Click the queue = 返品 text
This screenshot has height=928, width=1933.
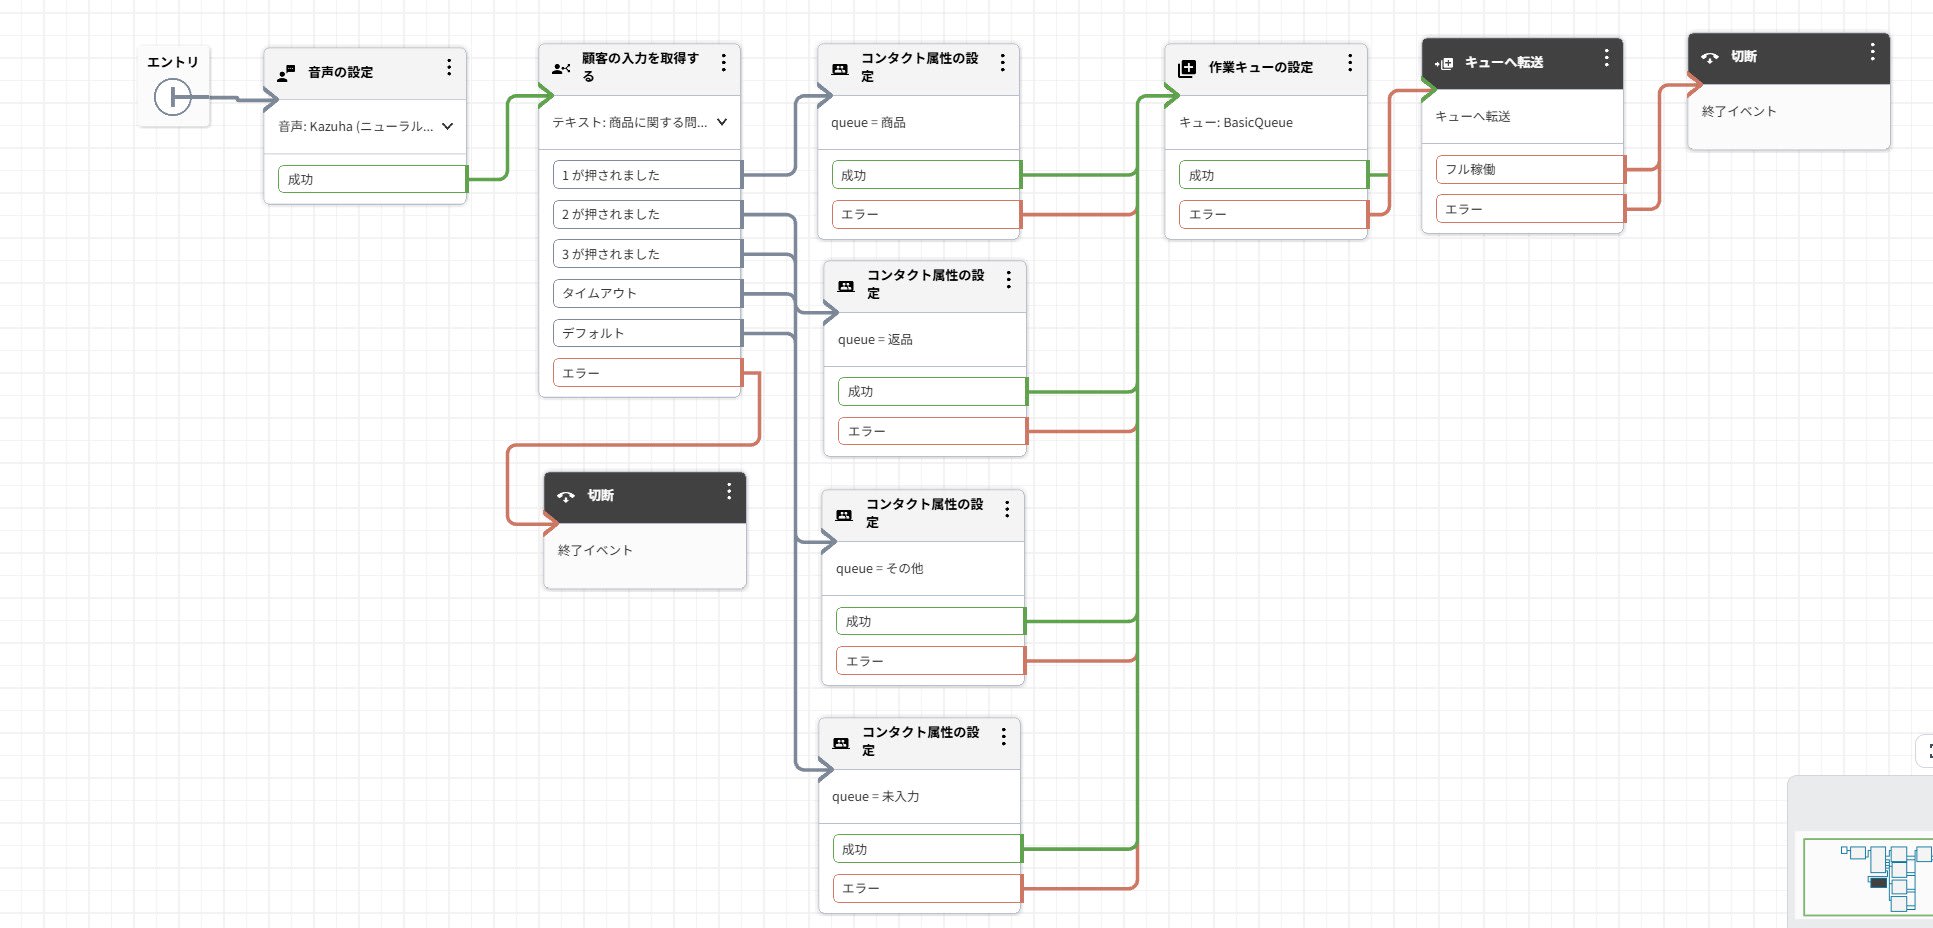(x=875, y=339)
